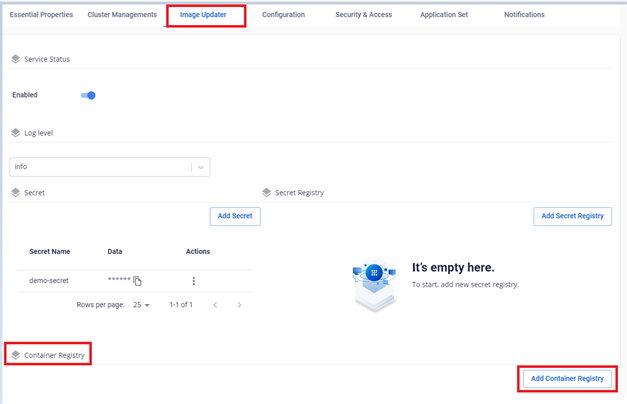The width and height of the screenshot is (627, 404).
Task: Click the Service Status layers icon
Action: pos(15,59)
